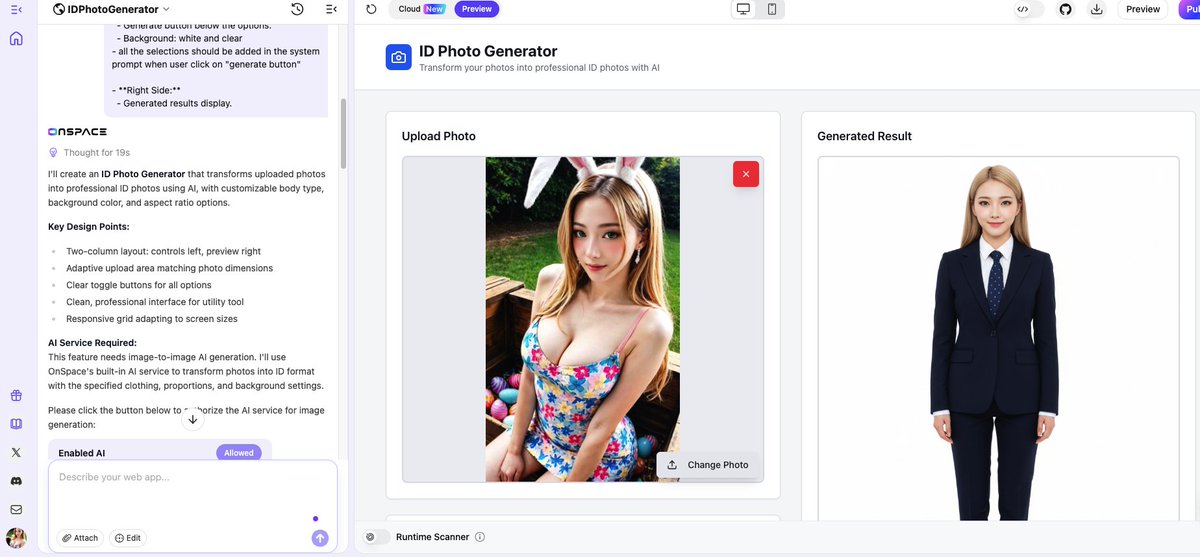Image resolution: width=1200 pixels, height=557 pixels.
Task: Click the 'AI Service Required:' text
Action: [92, 343]
